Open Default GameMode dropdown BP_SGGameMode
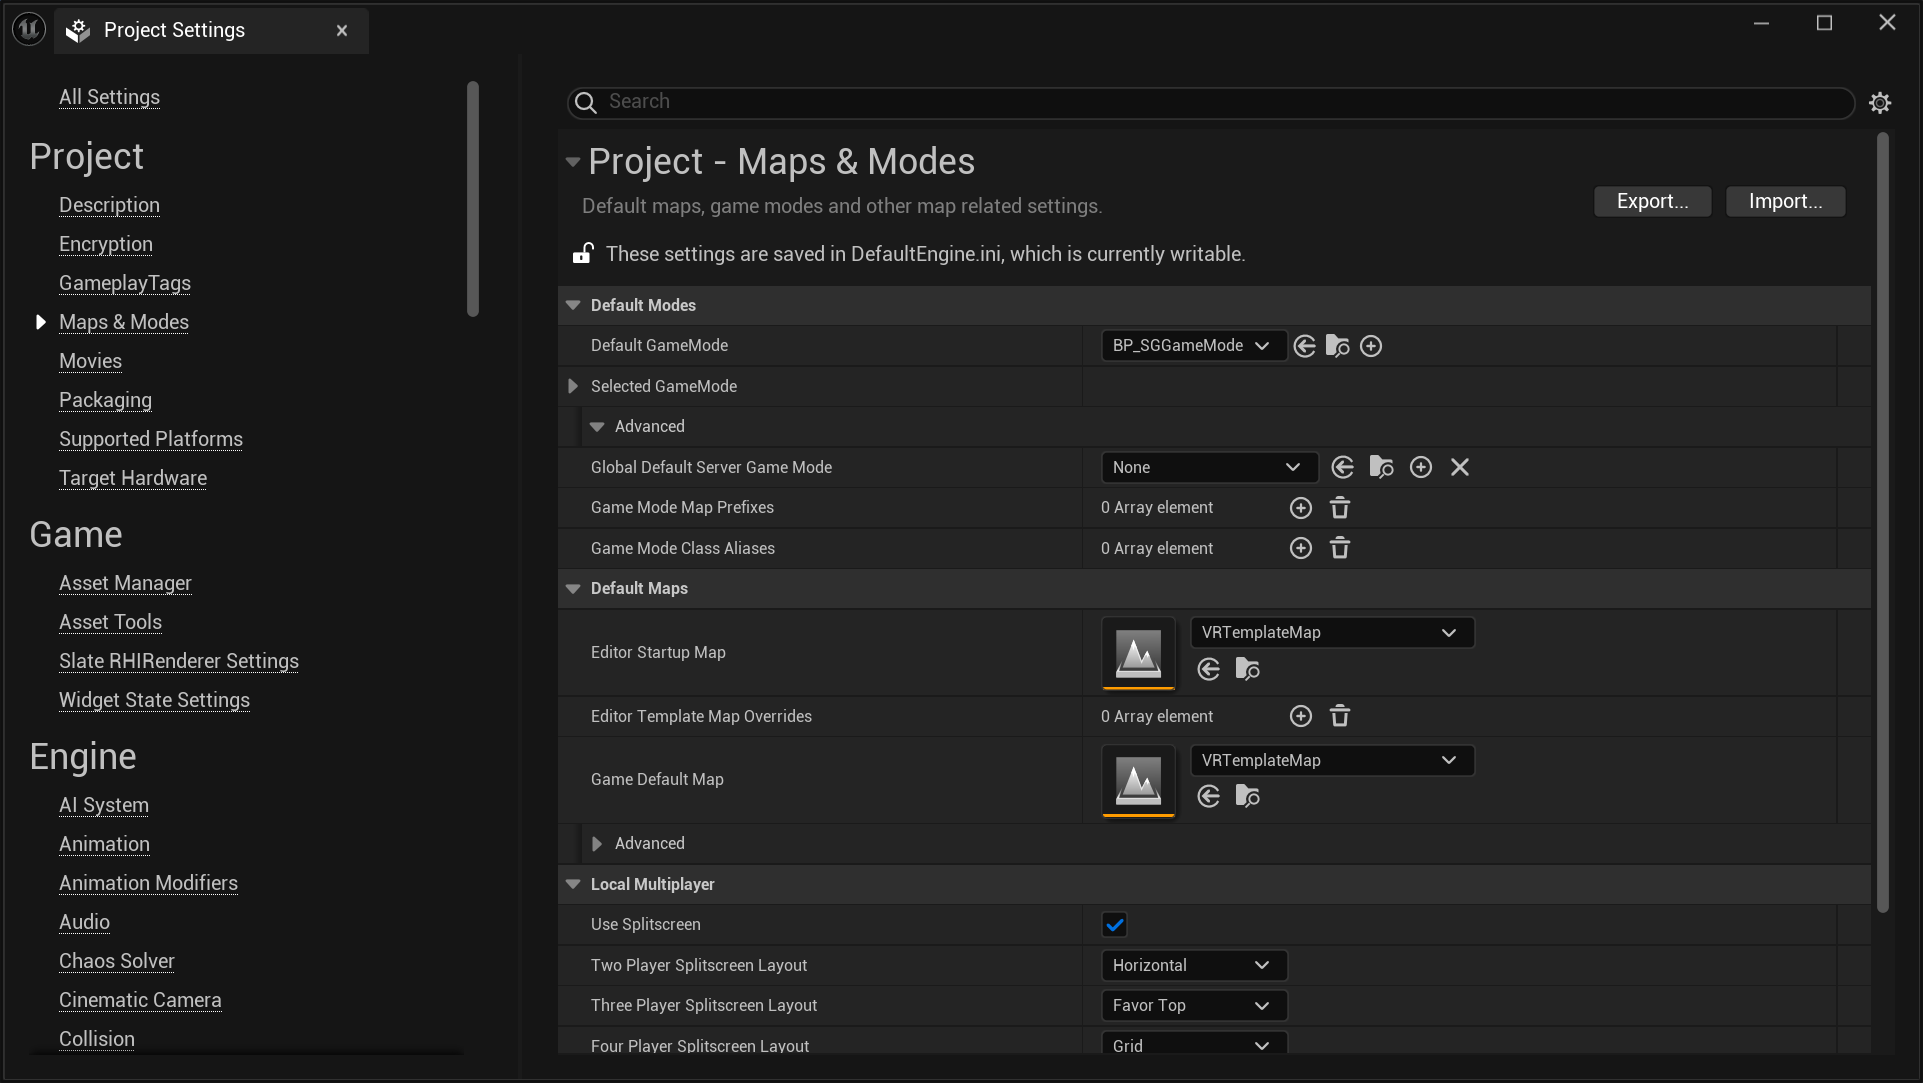Viewport: 1923px width, 1083px height. [x=1192, y=346]
